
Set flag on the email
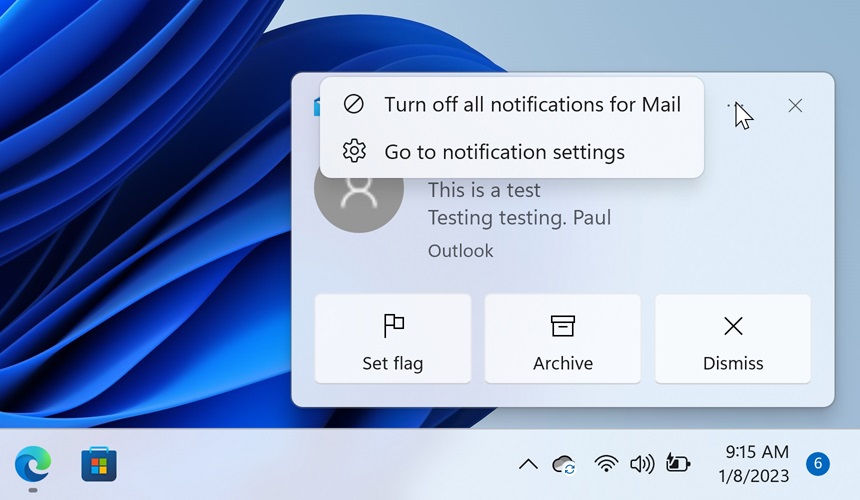(x=393, y=339)
